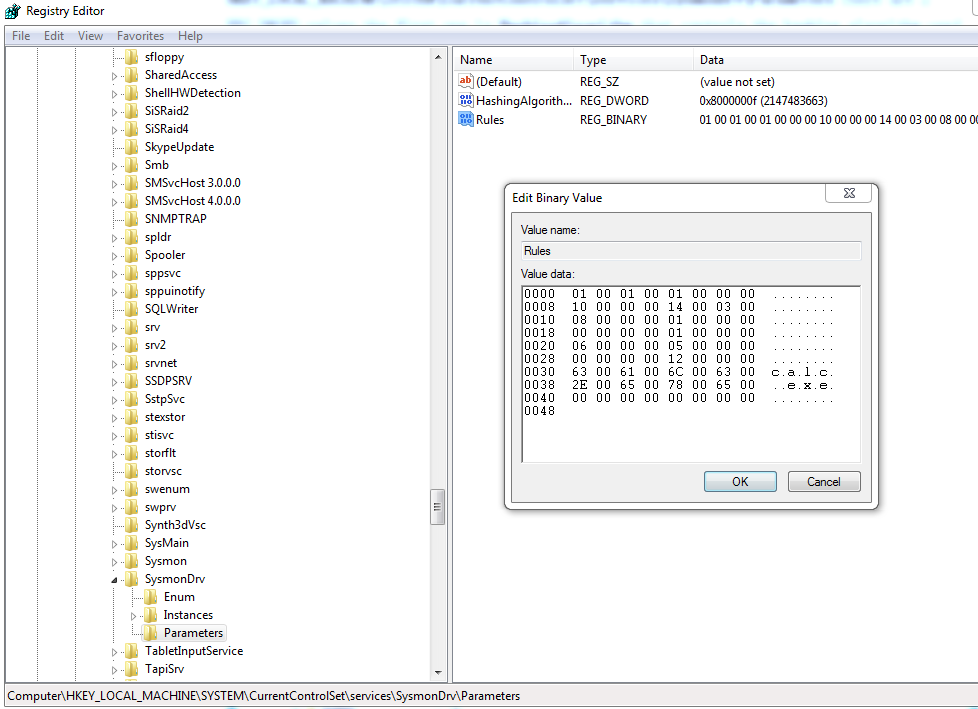Image resolution: width=978 pixels, height=709 pixels.
Task: Click the spldr folder icon
Action: click(132, 237)
